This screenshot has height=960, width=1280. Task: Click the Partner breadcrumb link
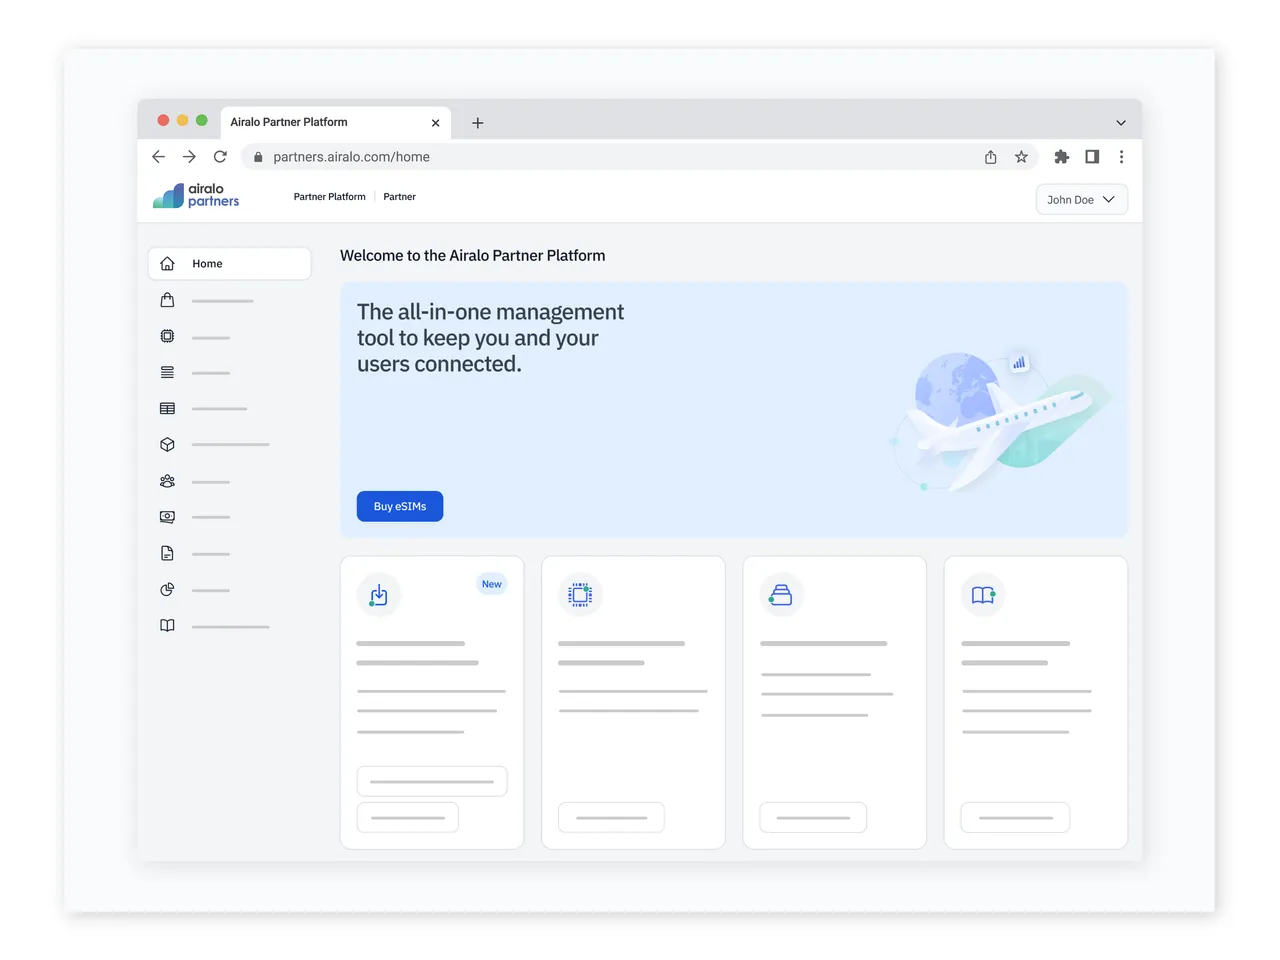pyautogui.click(x=399, y=197)
